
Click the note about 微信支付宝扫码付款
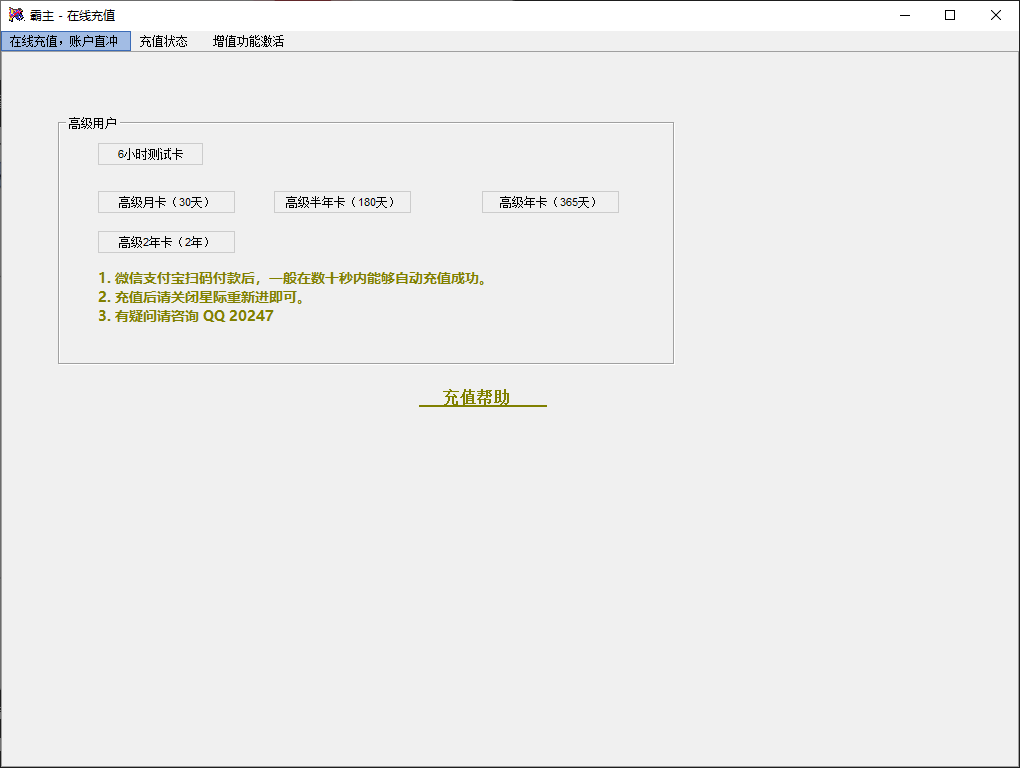292,278
